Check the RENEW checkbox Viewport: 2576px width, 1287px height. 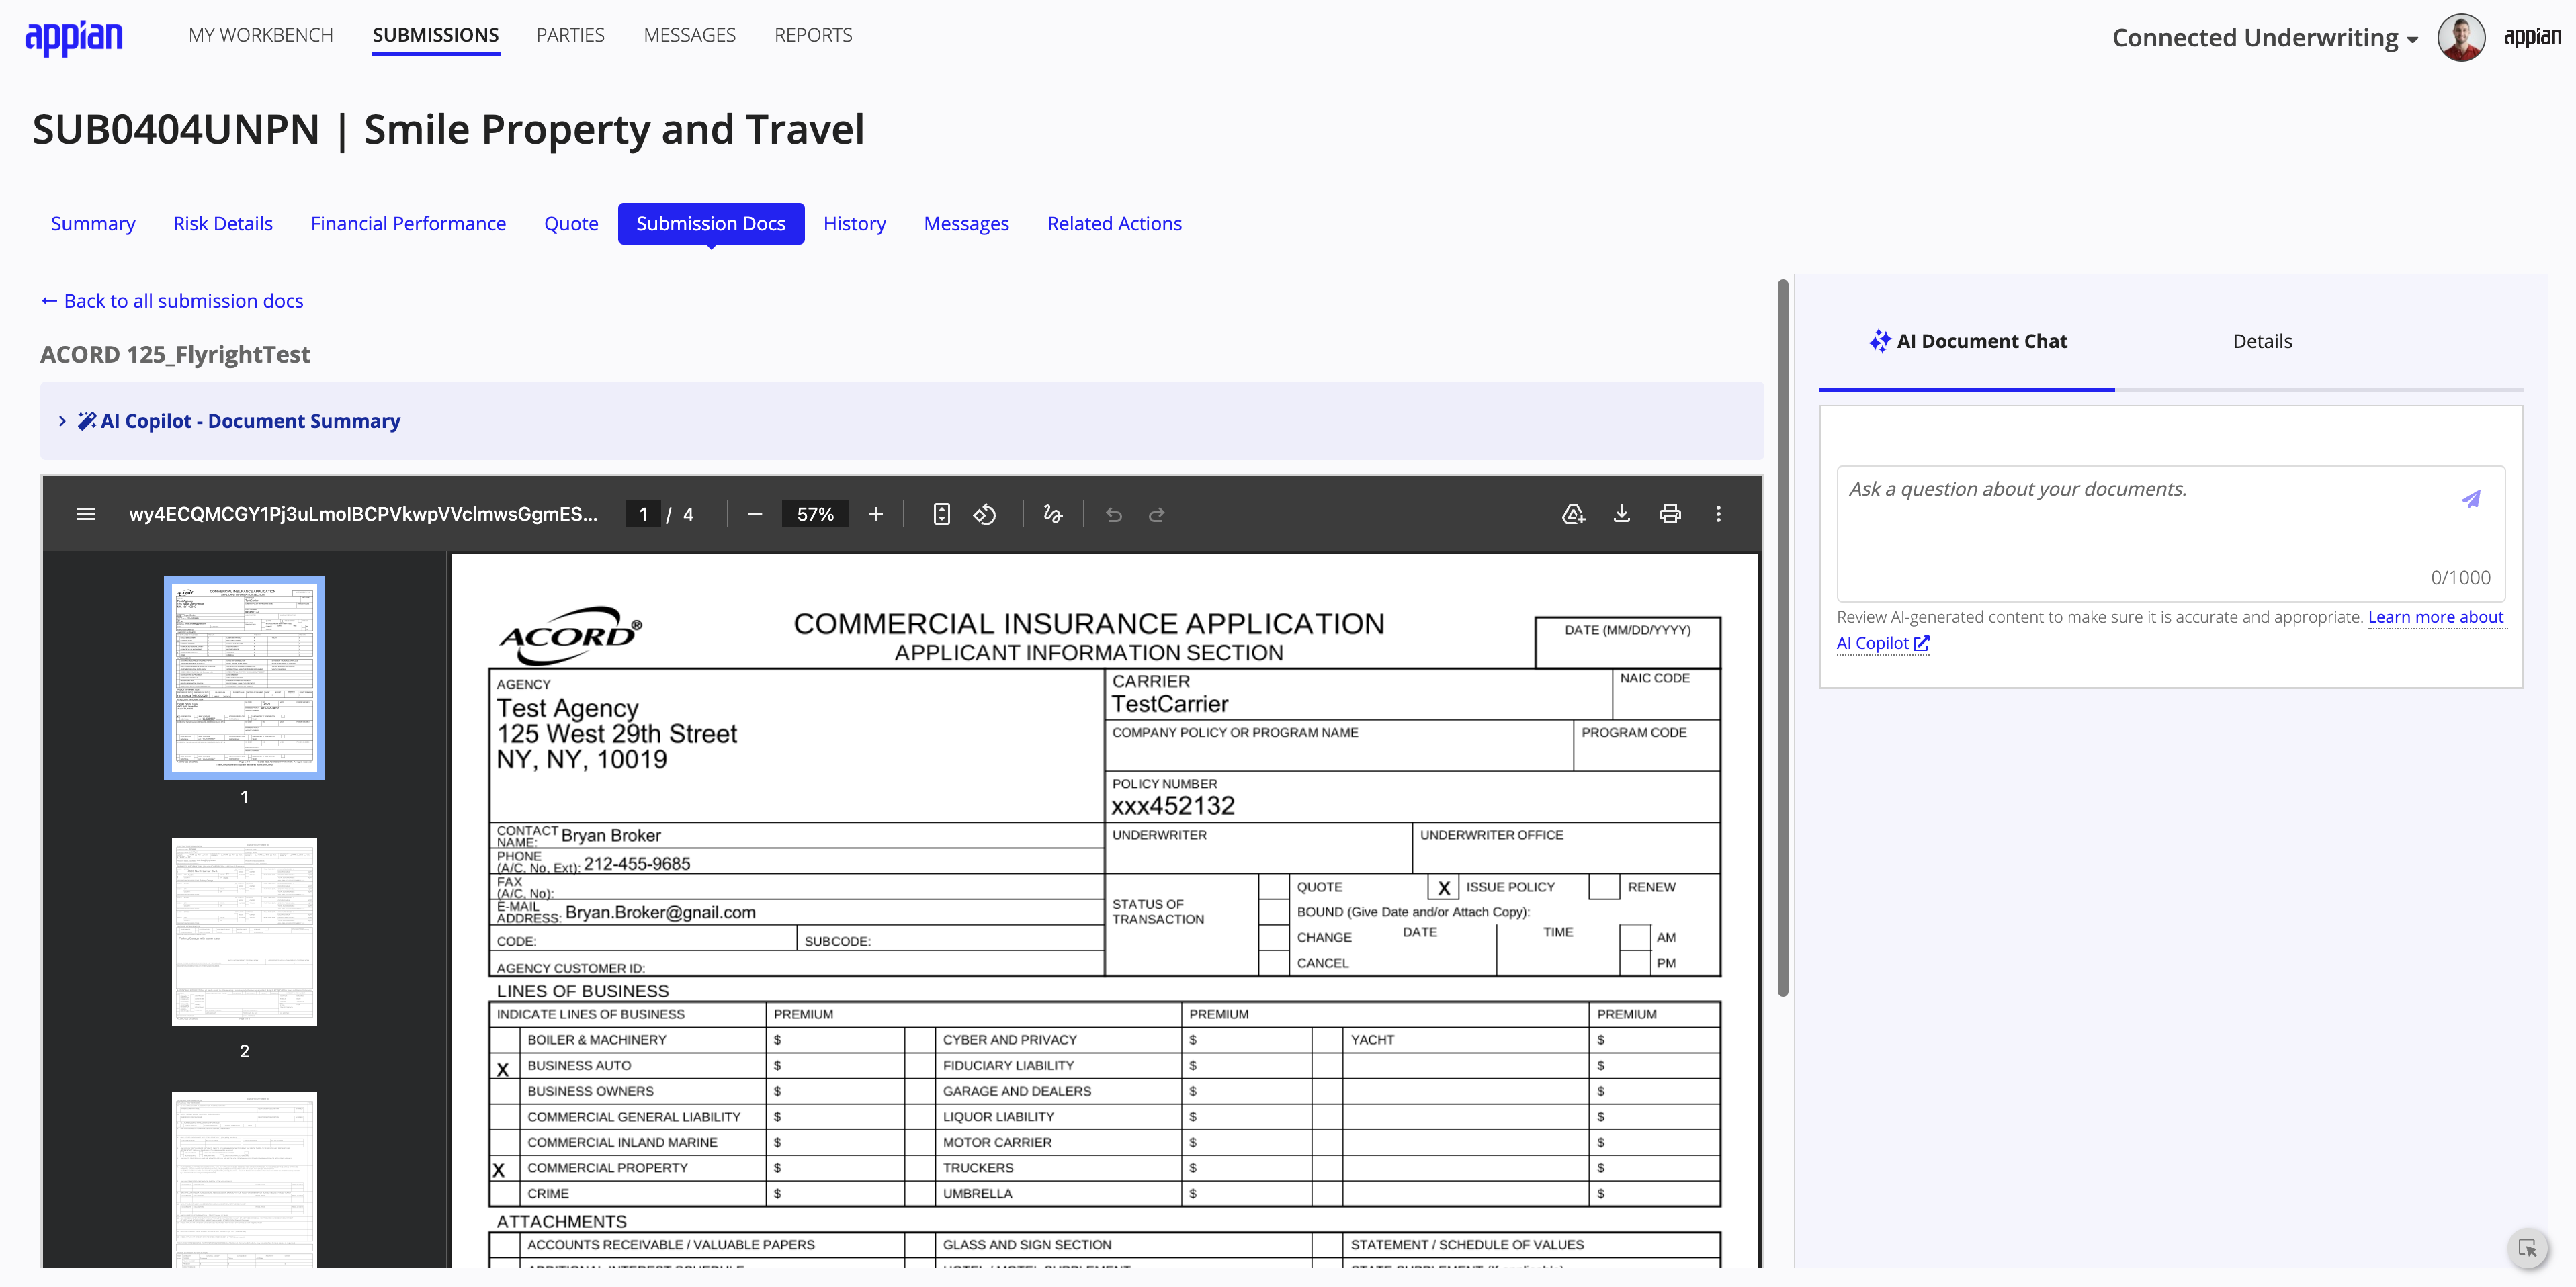[1604, 887]
